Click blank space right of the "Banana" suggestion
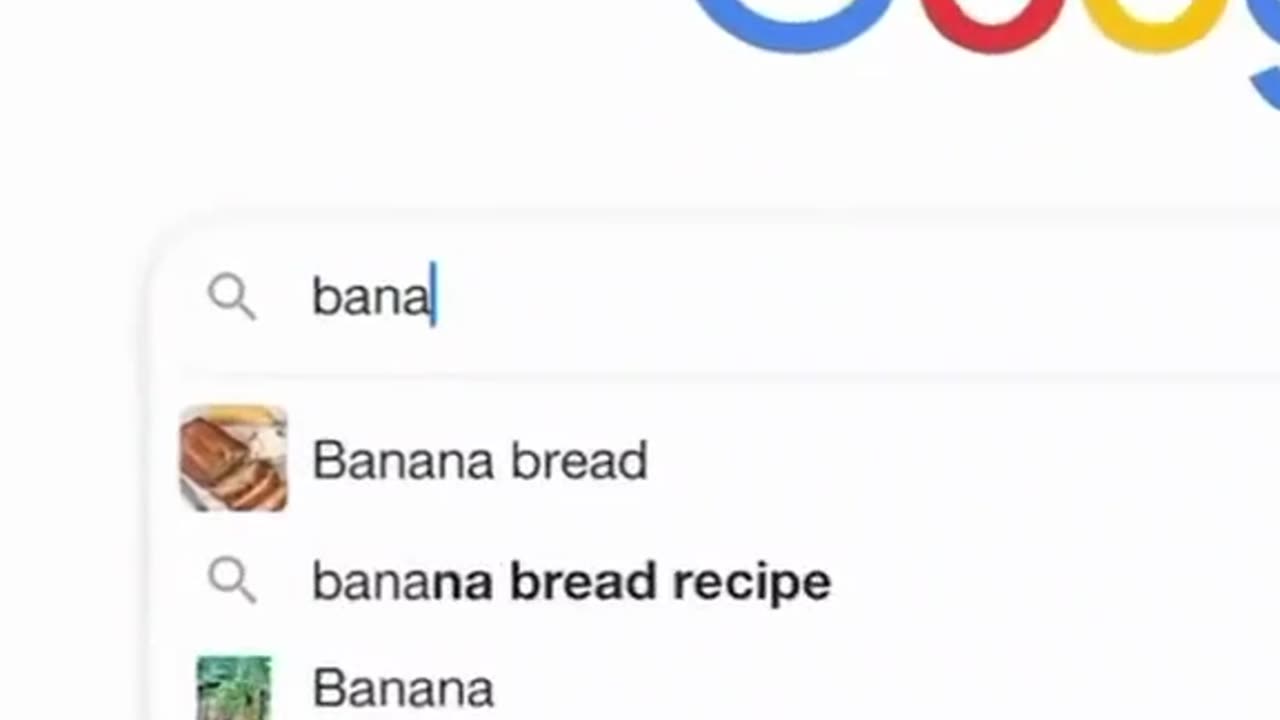The image size is (1280, 720). [850, 689]
